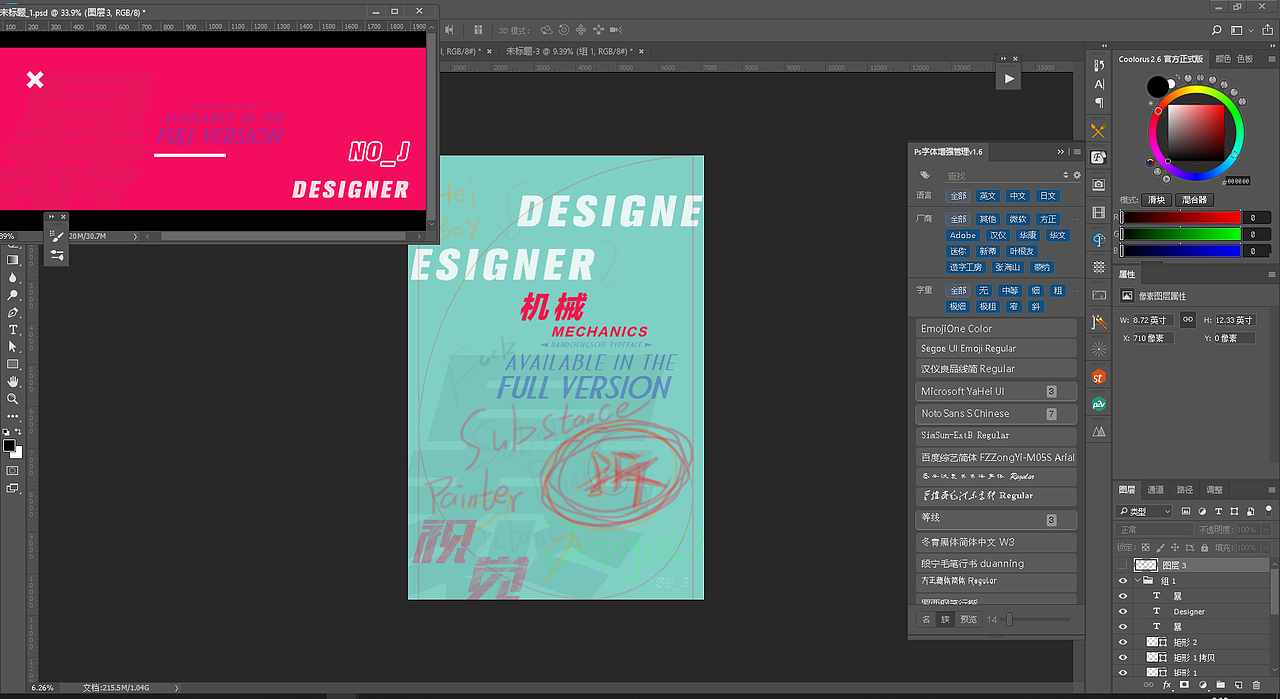Select the Type tool in the toolbox

click(13, 329)
